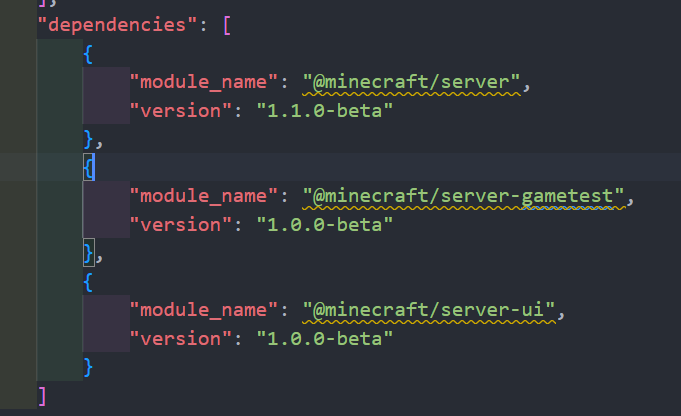Click the version key beside 1.1.0-beta

181,111
